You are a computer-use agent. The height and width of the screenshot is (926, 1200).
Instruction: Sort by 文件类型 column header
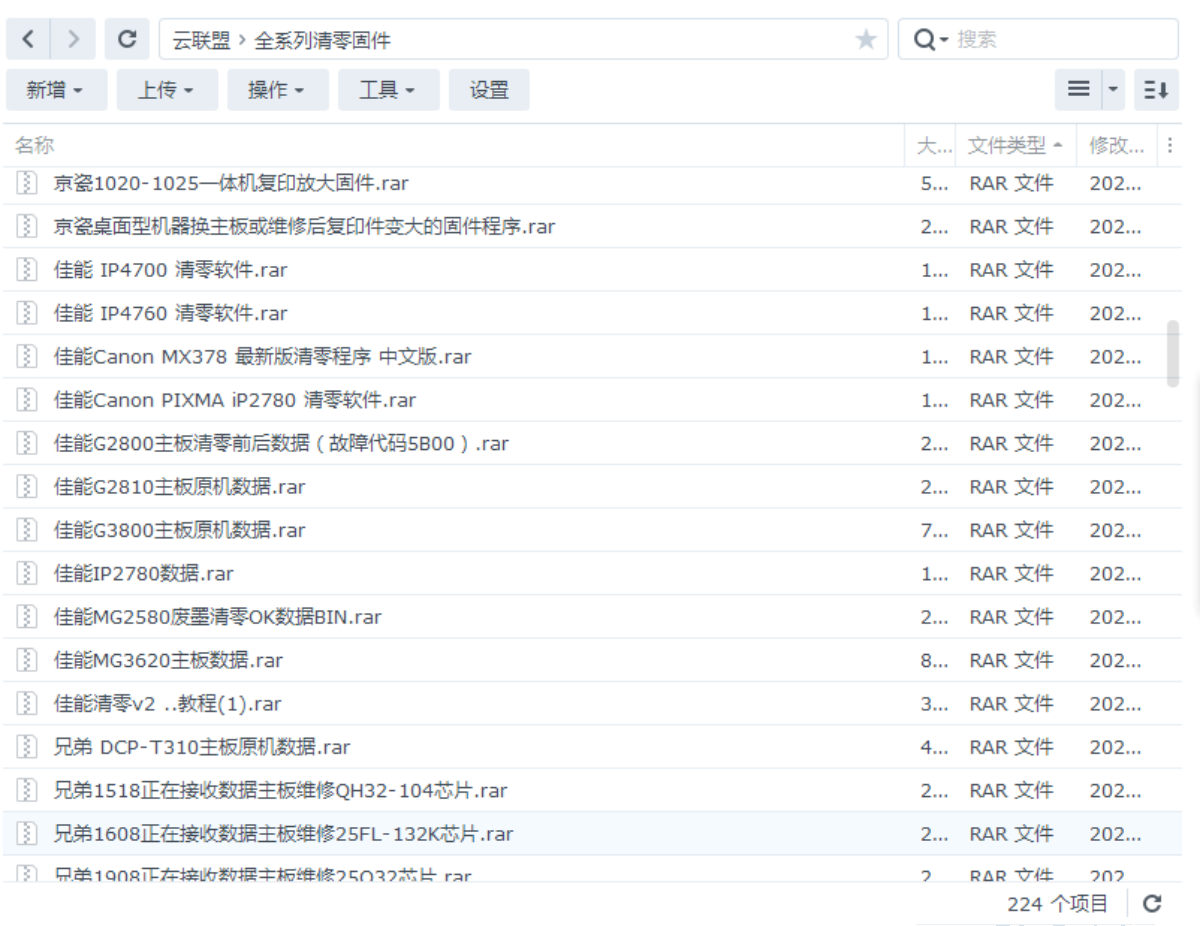pyautogui.click(x=1016, y=146)
